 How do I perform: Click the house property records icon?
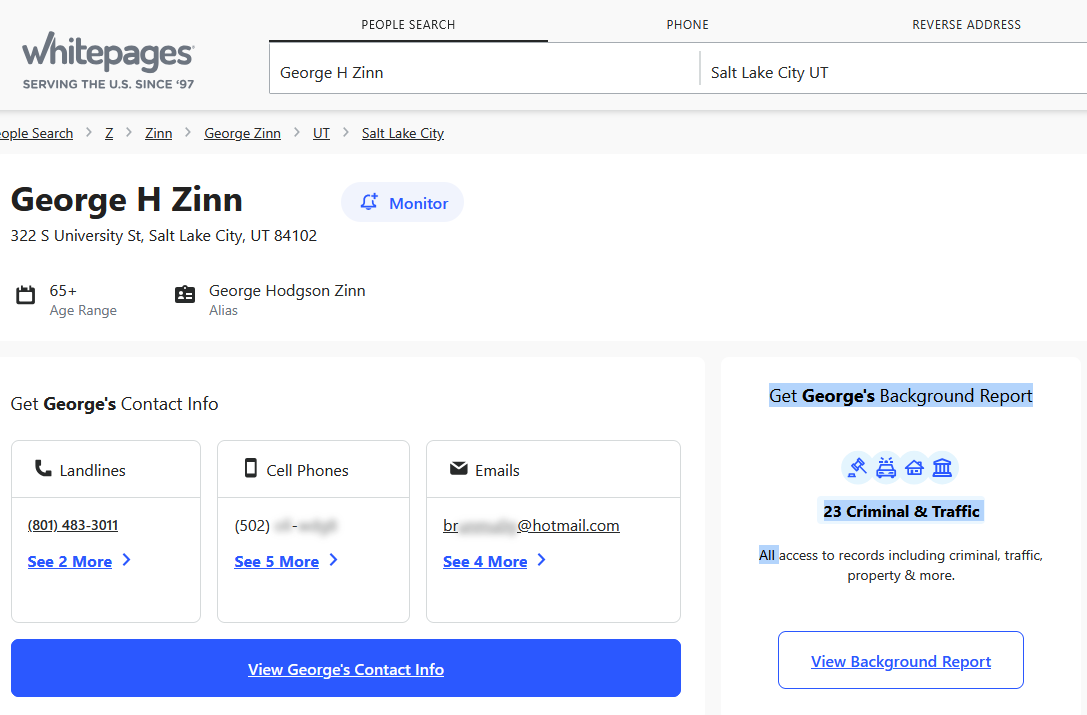pos(914,467)
